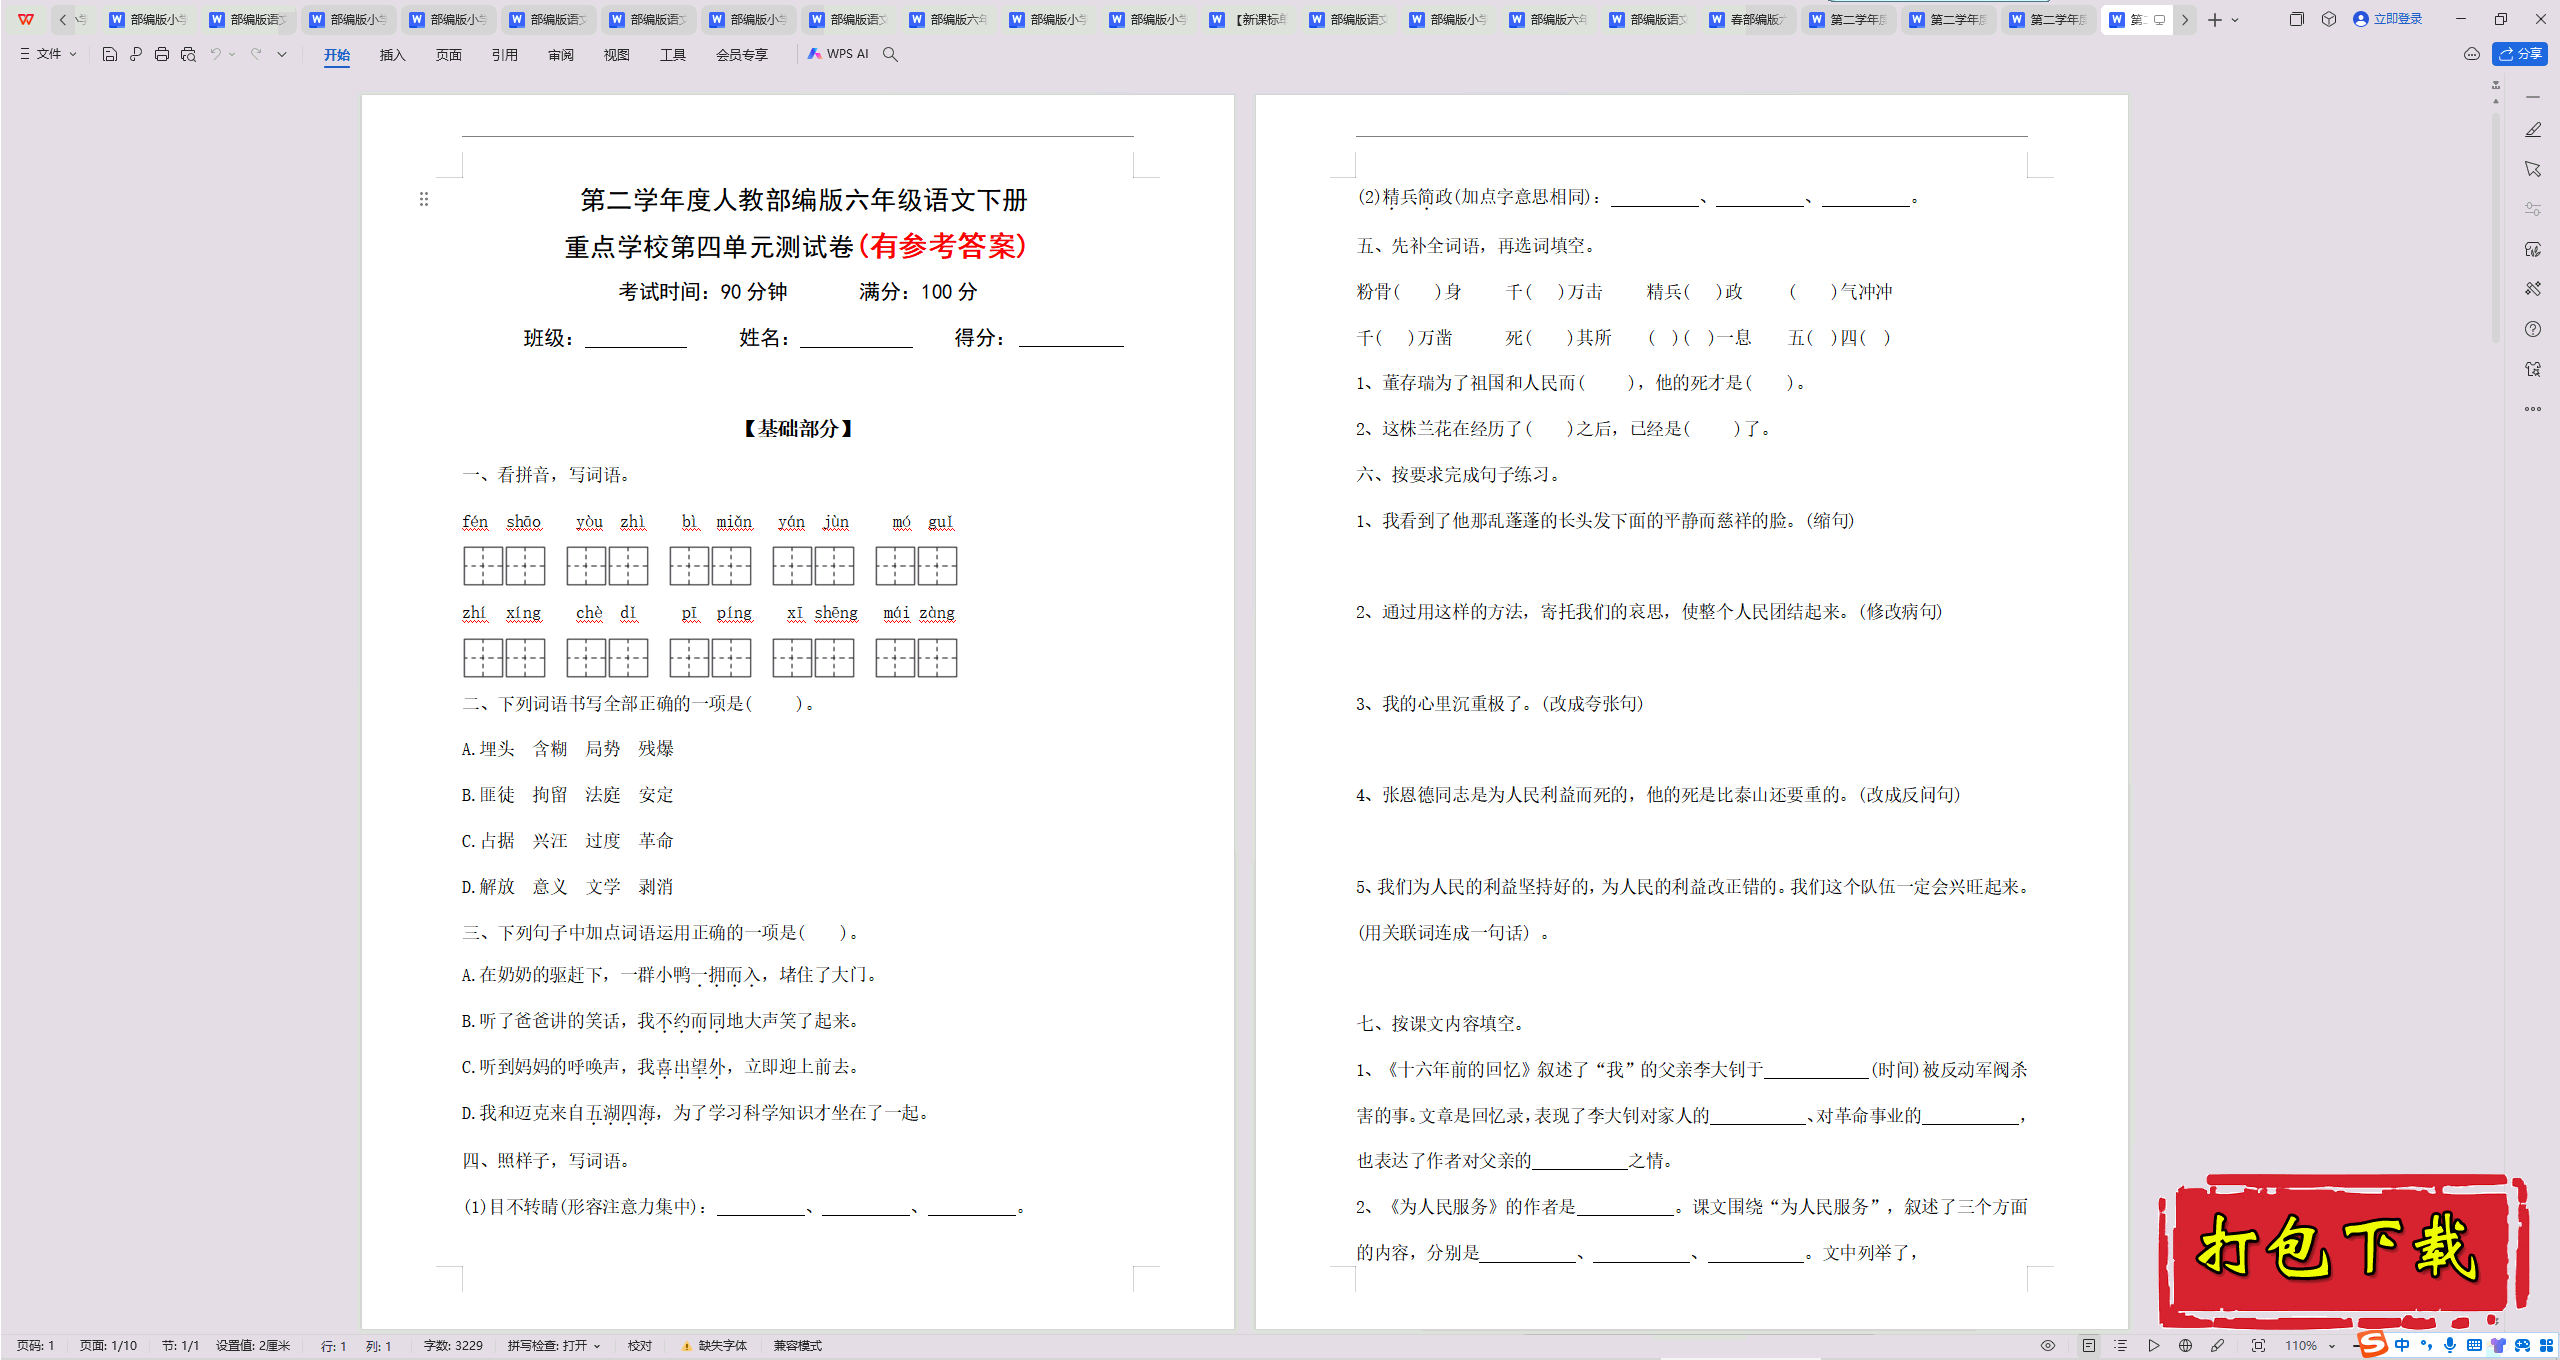Switch to the 审阅 ribbon tab
This screenshot has width=2560, height=1360.
(561, 55)
